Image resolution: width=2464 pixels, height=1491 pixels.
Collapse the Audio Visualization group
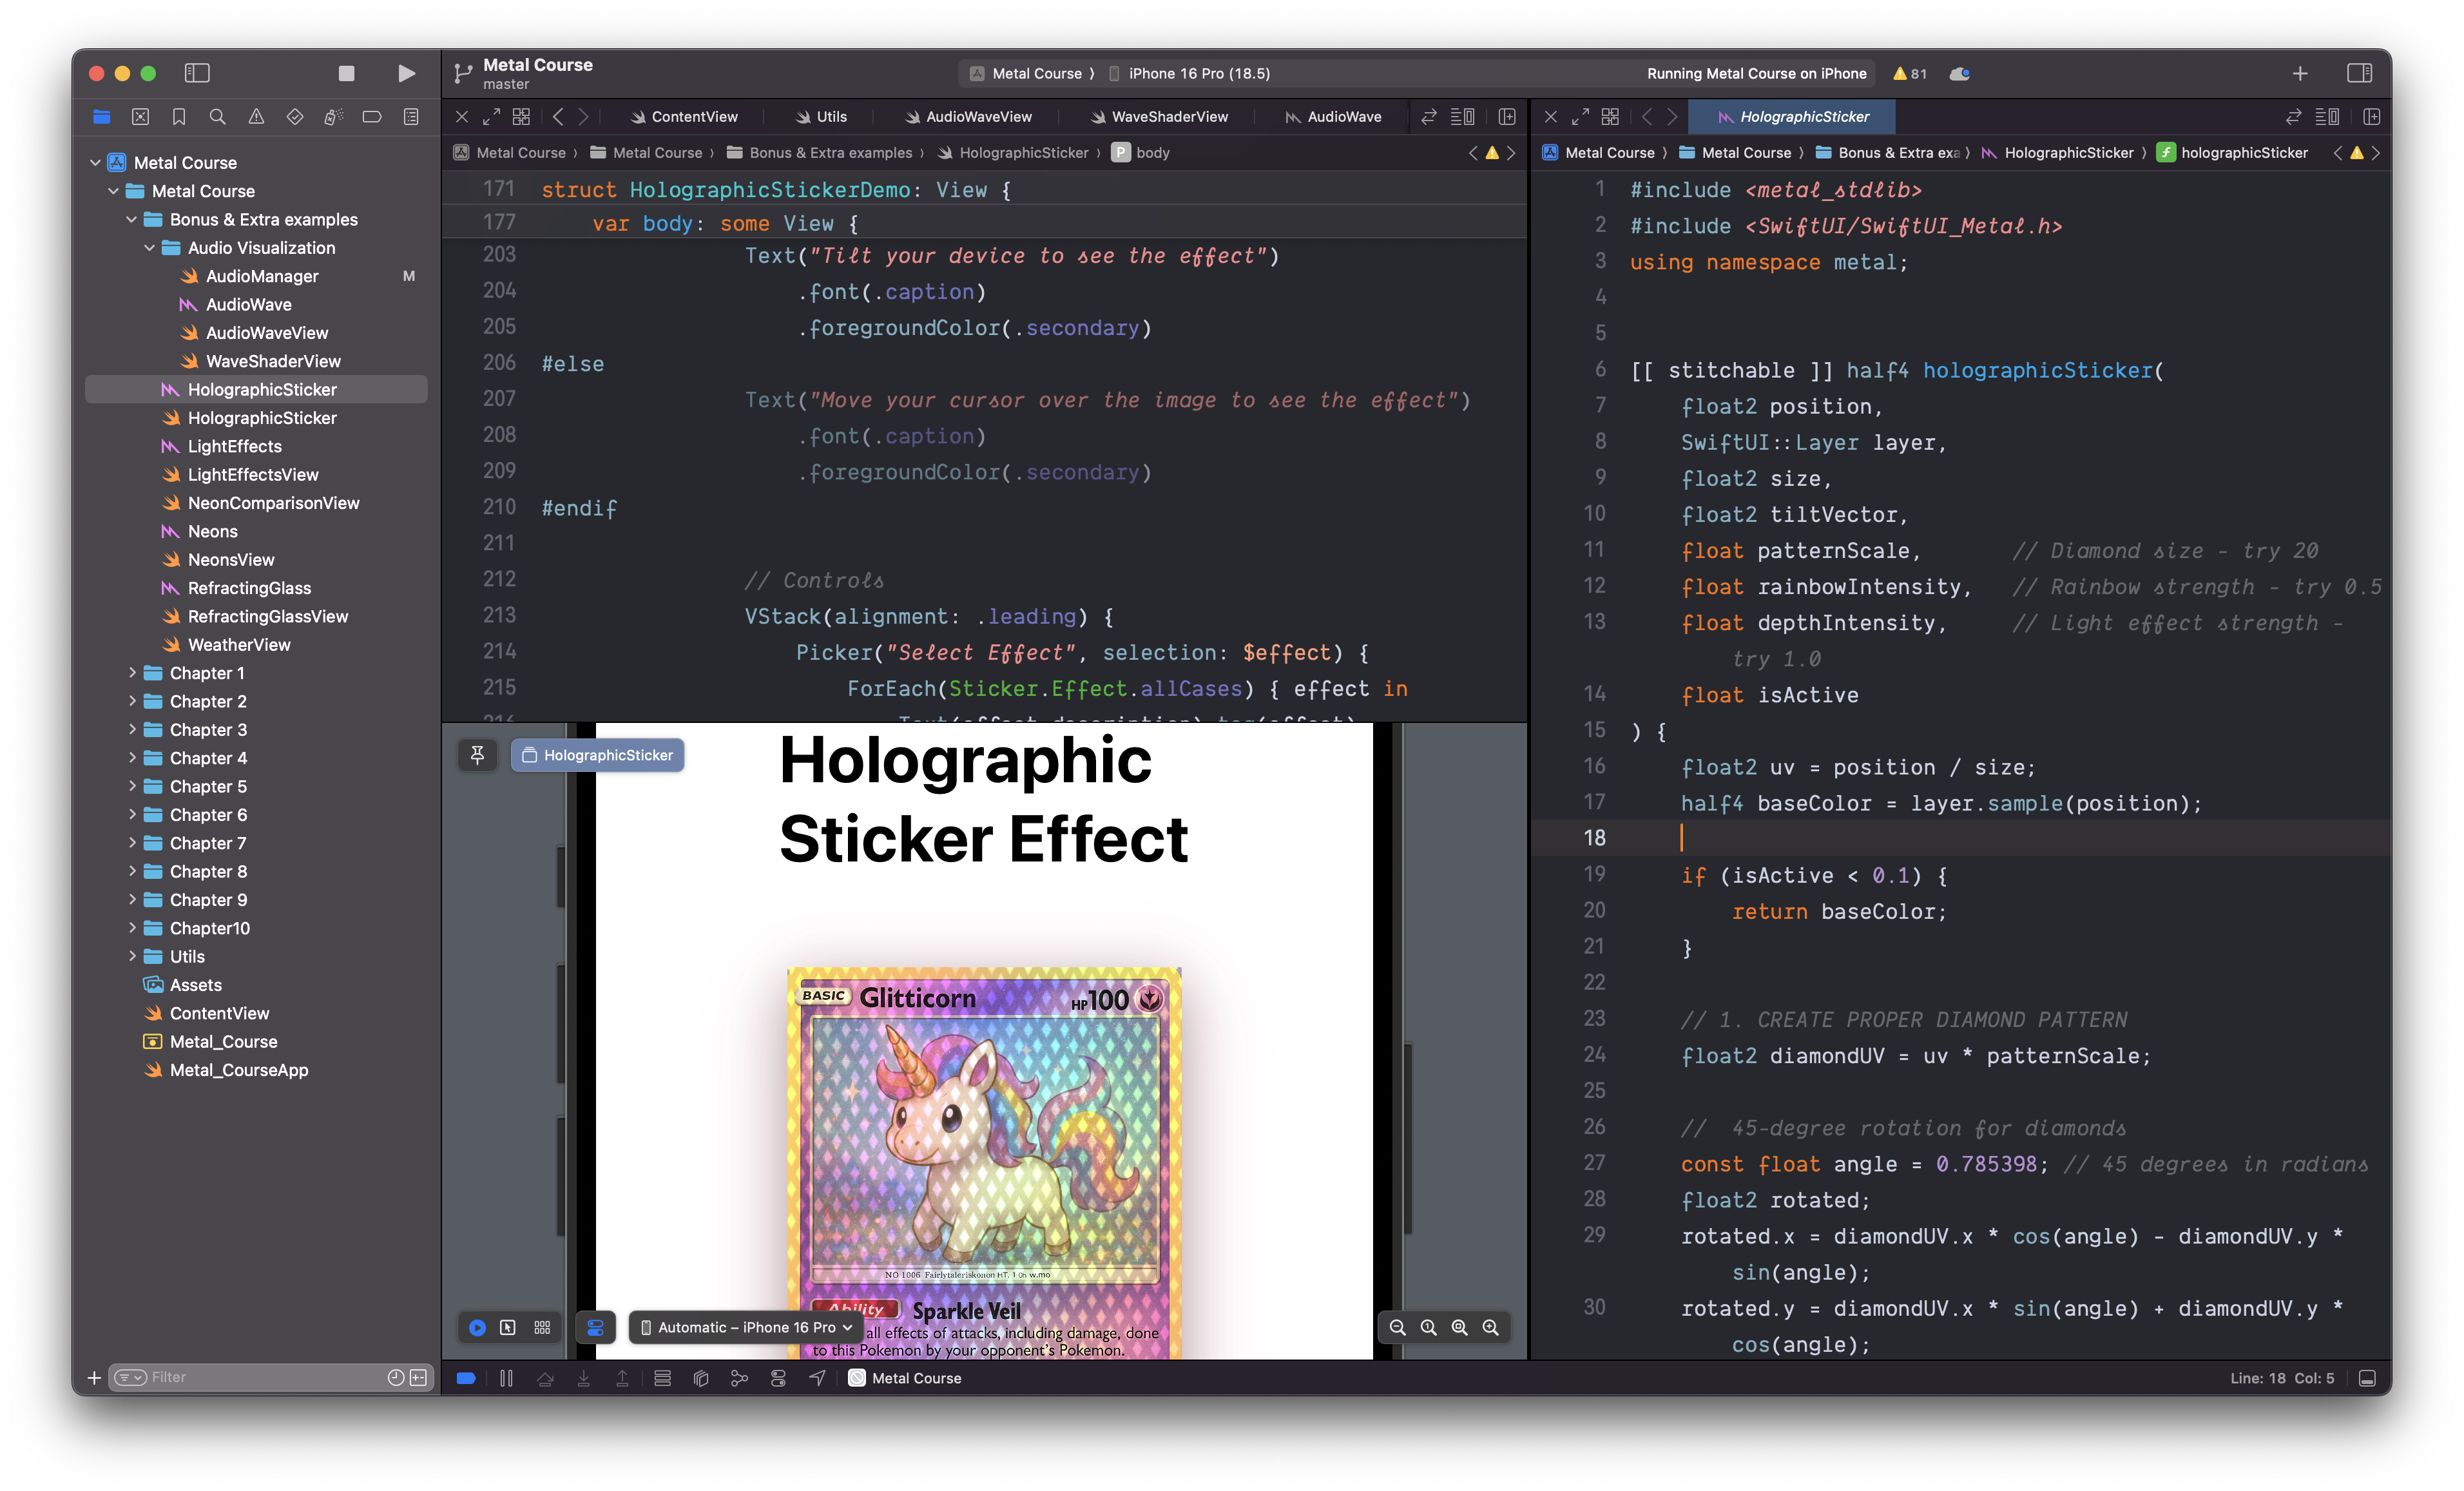pyautogui.click(x=150, y=248)
